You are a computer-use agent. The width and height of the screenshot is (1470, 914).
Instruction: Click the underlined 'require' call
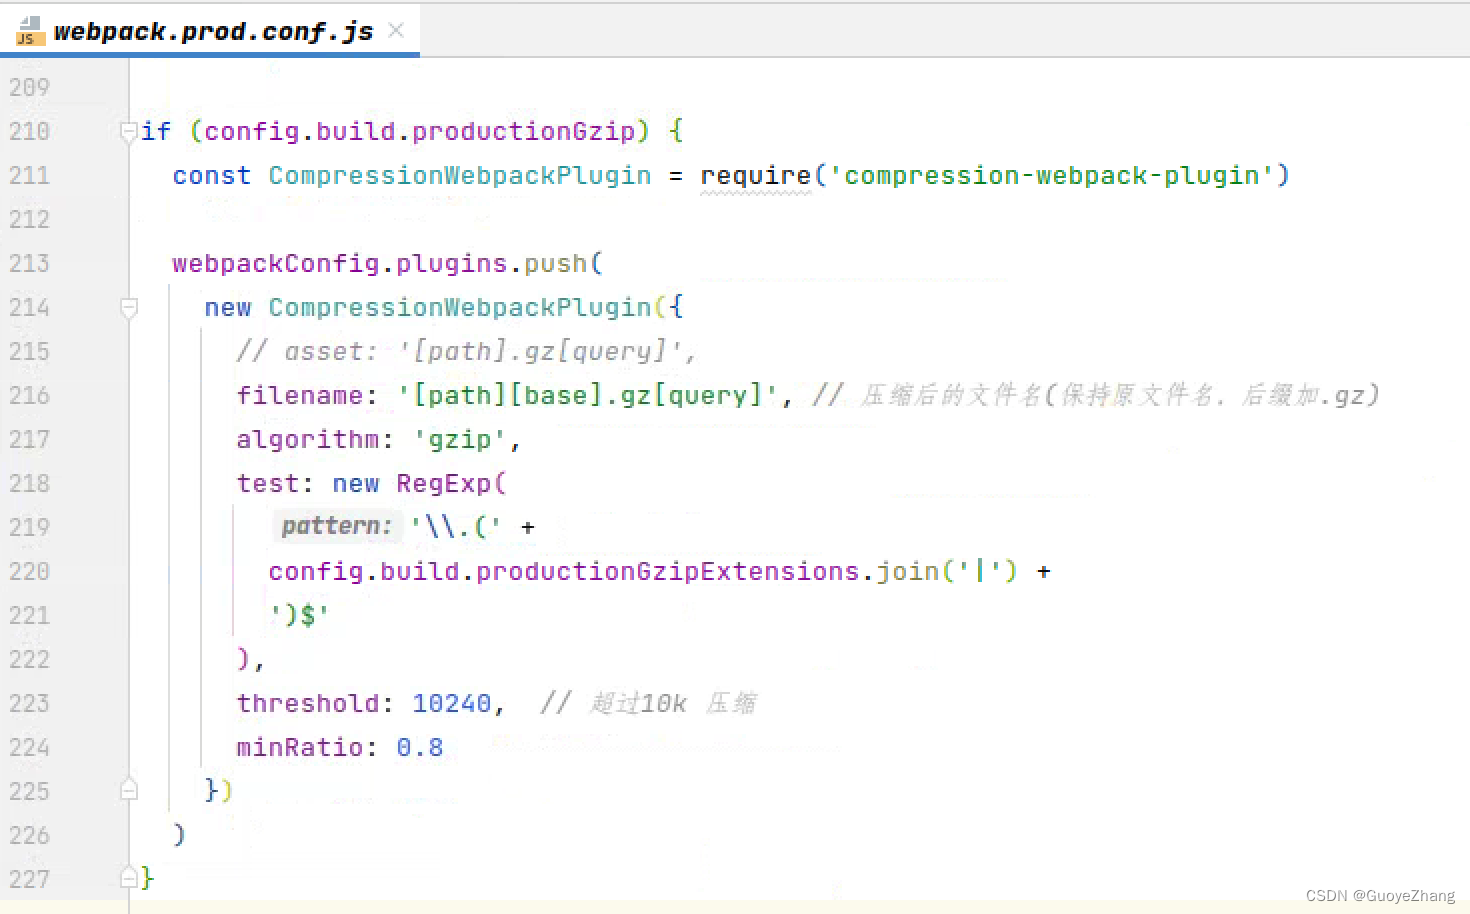755,176
